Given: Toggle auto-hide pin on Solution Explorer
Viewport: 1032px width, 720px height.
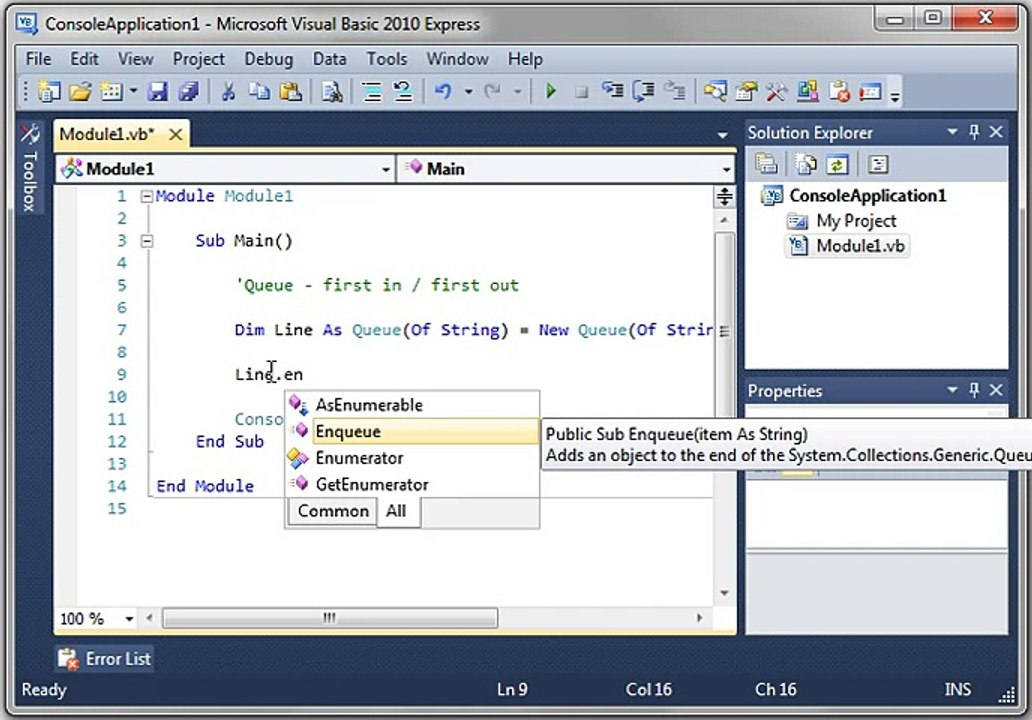Looking at the screenshot, I should pyautogui.click(x=975, y=132).
